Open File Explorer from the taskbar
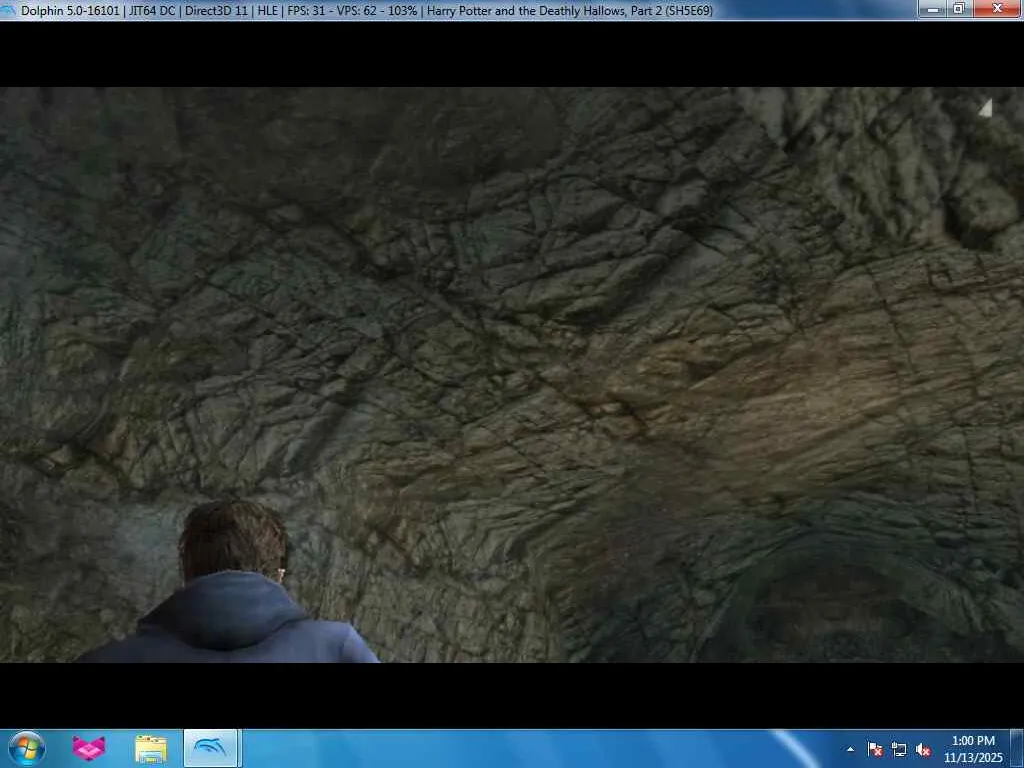This screenshot has width=1024, height=768. [x=151, y=749]
